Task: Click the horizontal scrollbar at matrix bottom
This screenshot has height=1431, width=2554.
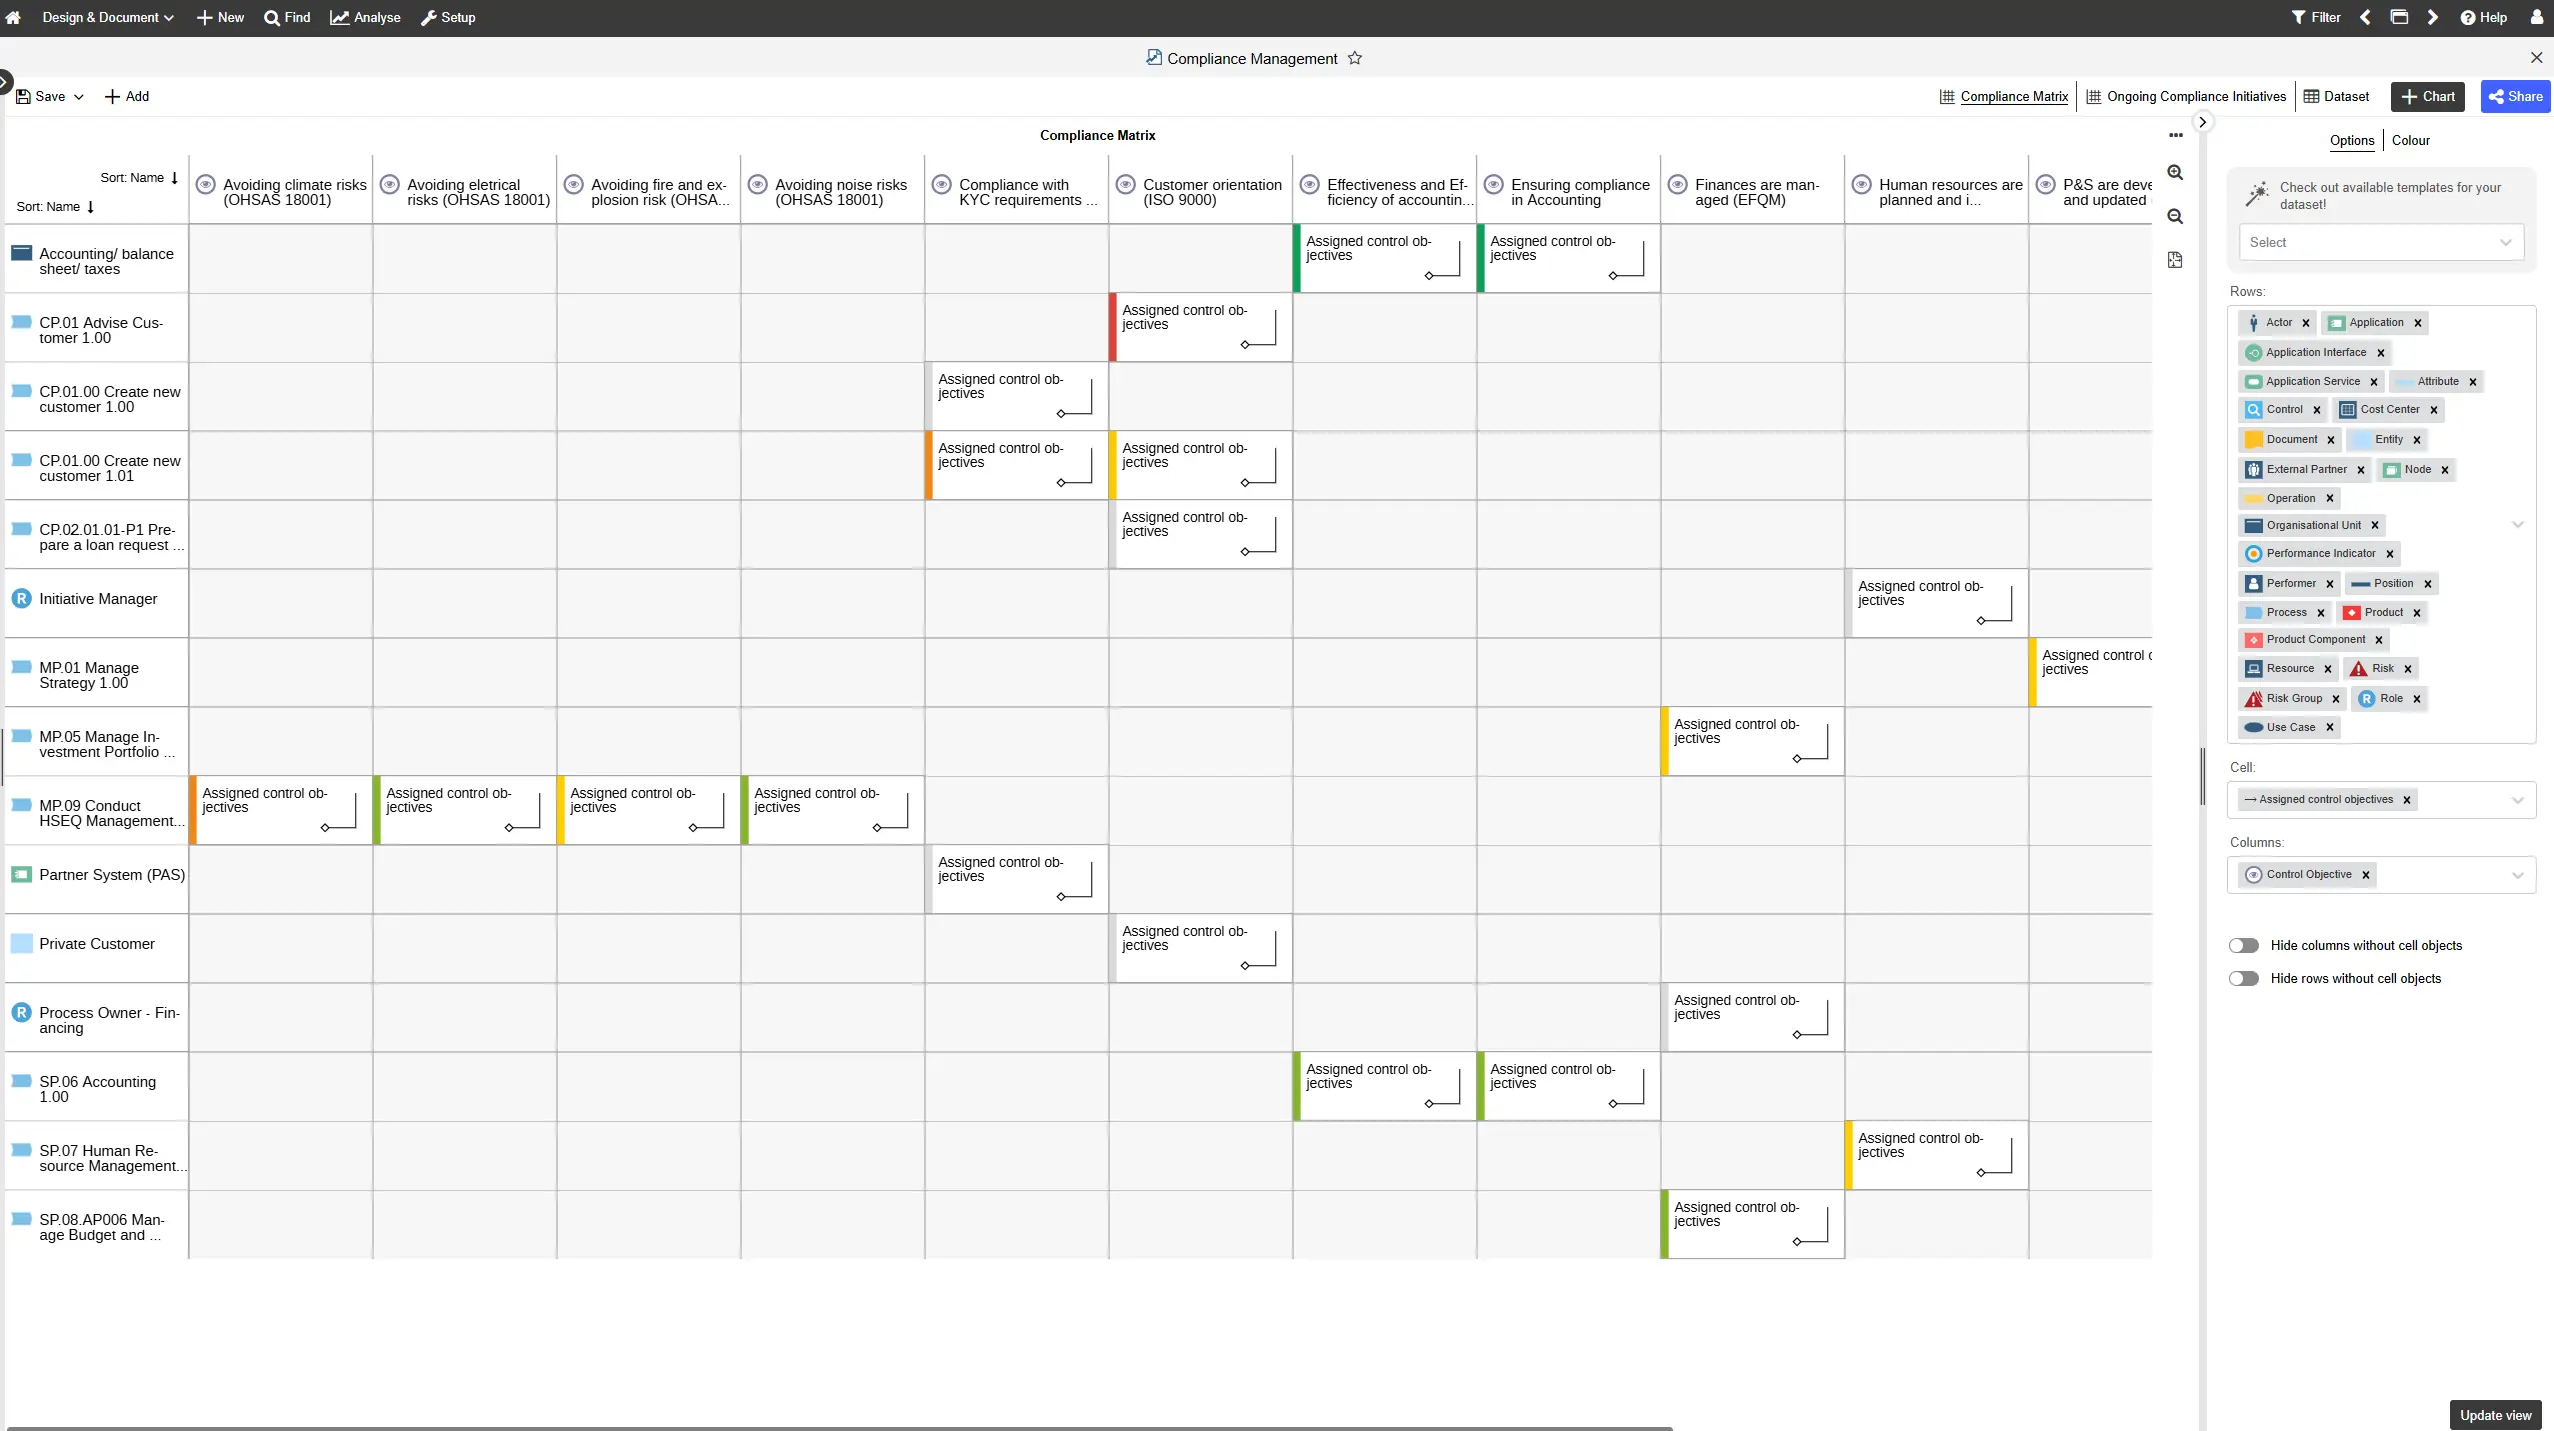Action: tap(840, 1428)
